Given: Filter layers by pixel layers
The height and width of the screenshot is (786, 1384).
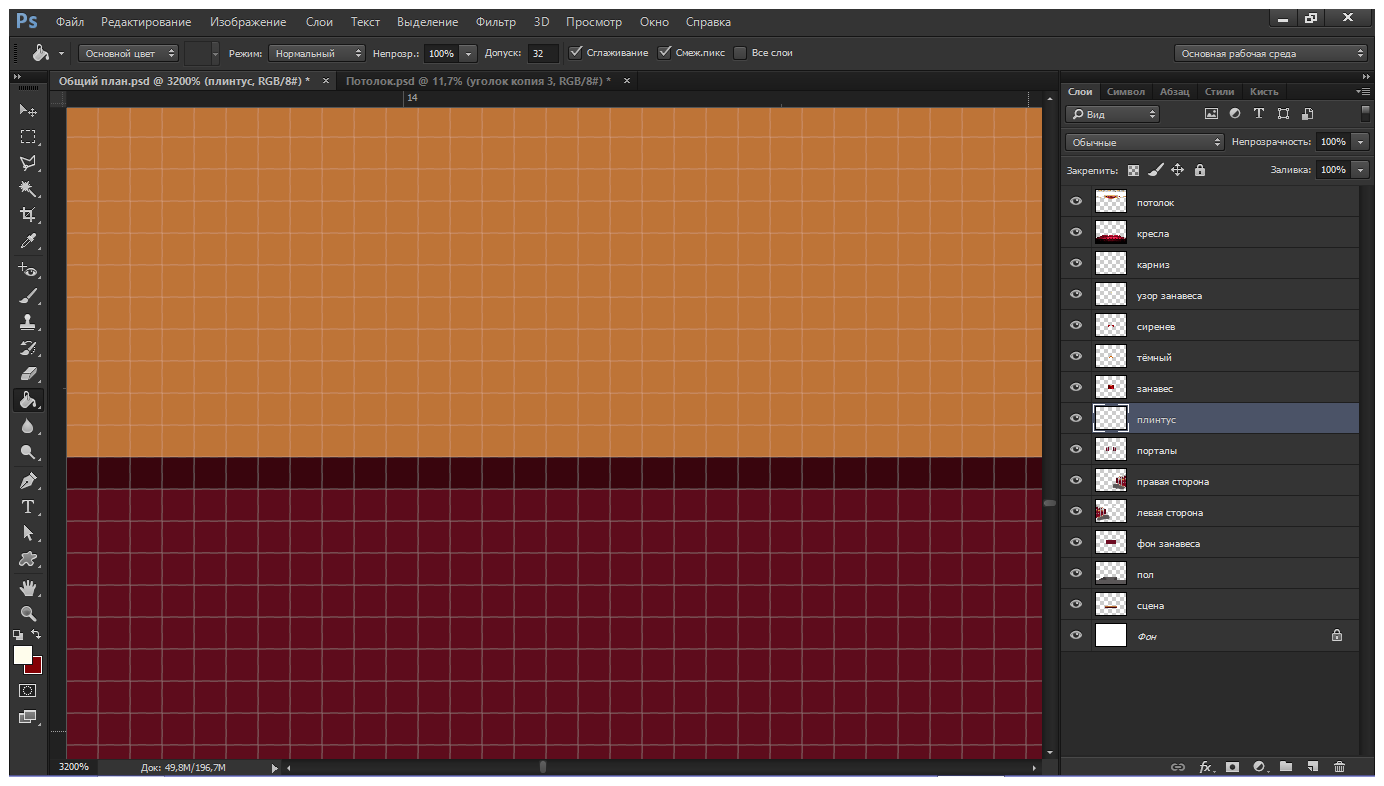Looking at the screenshot, I should click(1211, 114).
